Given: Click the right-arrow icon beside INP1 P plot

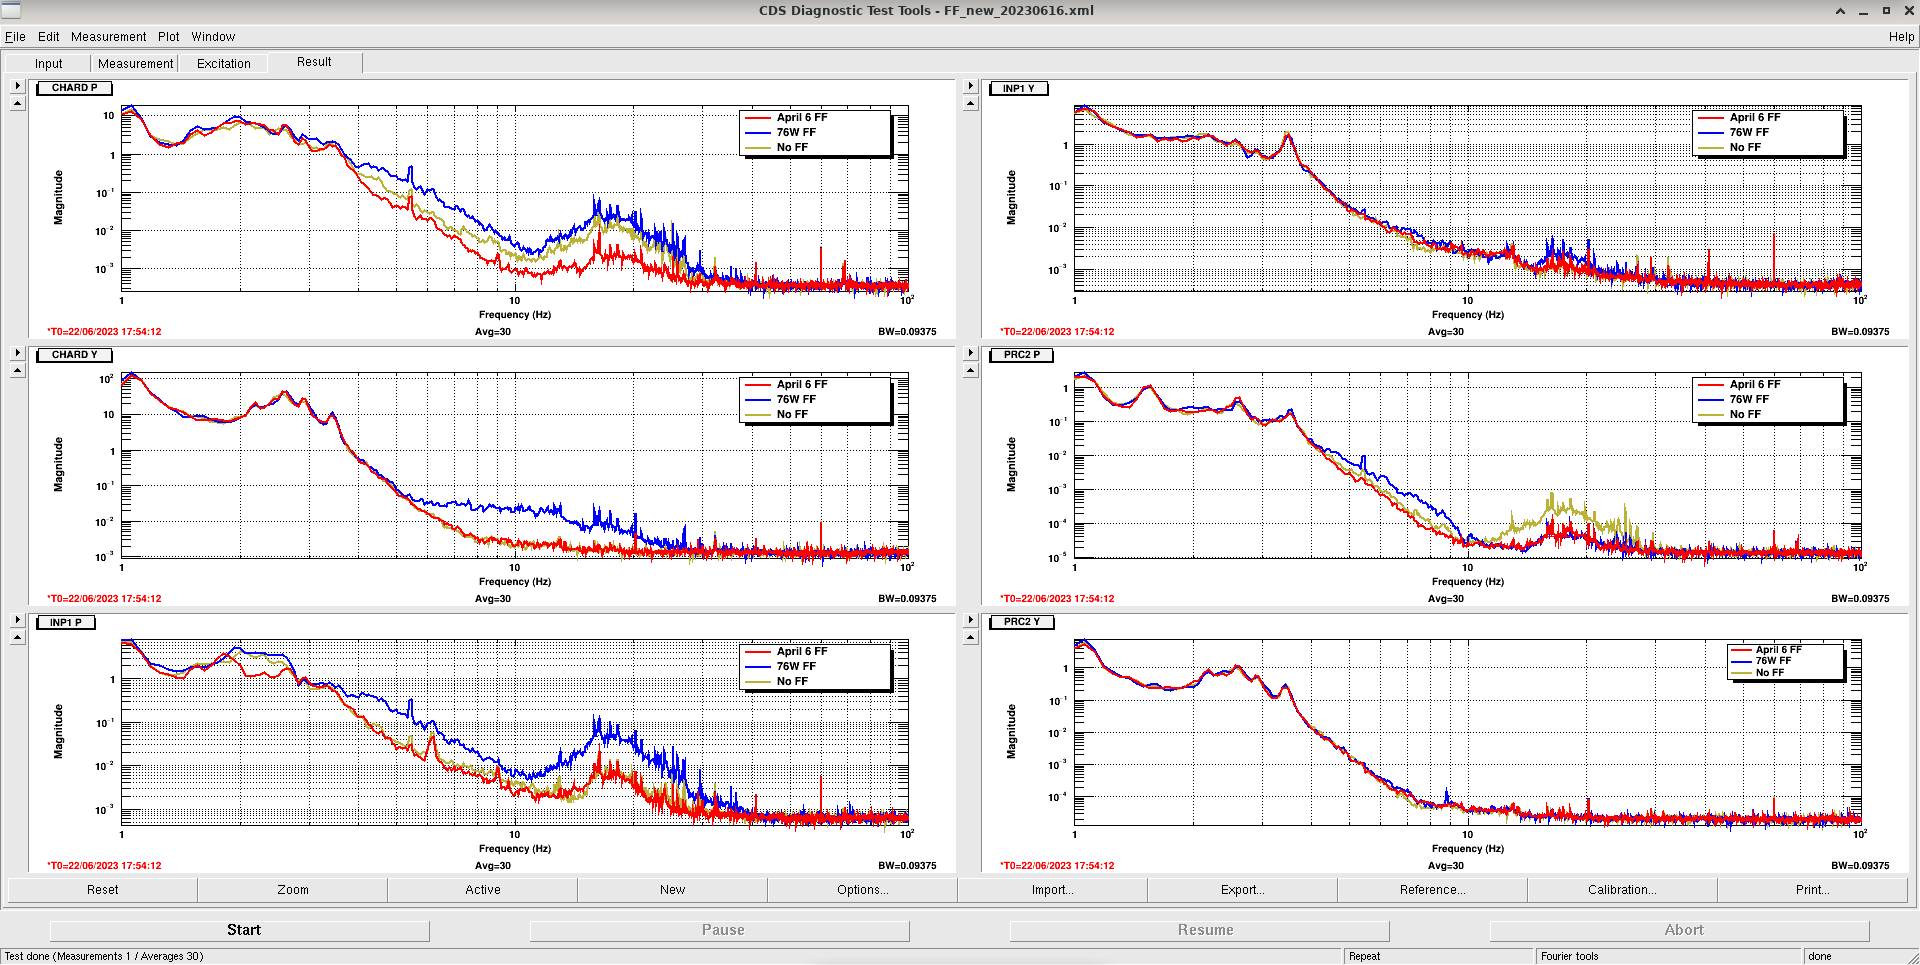Looking at the screenshot, I should 17,620.
